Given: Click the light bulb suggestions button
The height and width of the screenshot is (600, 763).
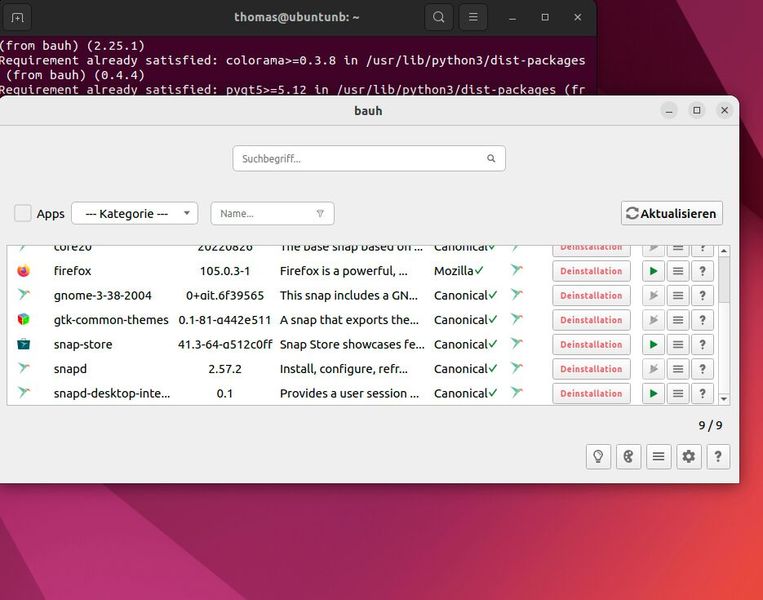Looking at the screenshot, I should pyautogui.click(x=598, y=456).
